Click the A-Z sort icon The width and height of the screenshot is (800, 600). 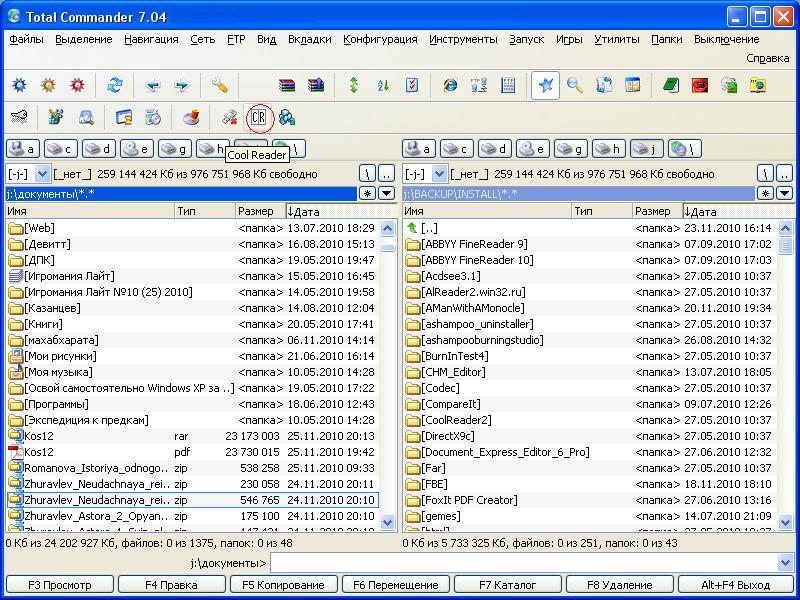click(x=383, y=85)
